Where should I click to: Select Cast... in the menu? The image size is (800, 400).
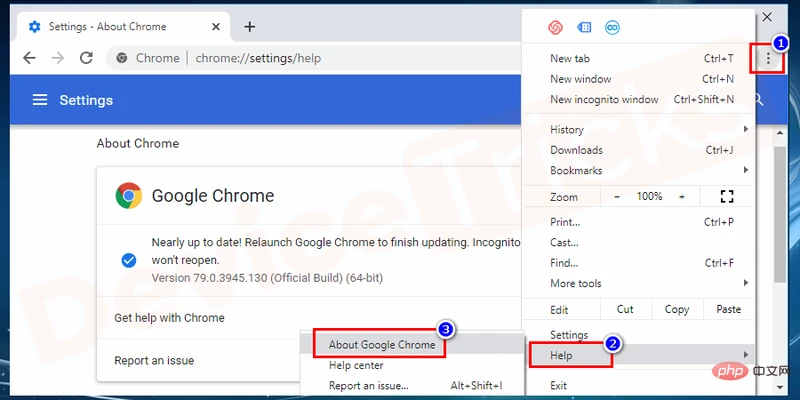coord(638,242)
